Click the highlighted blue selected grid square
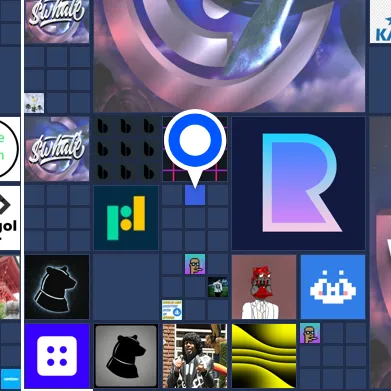391x391 pixels. coord(195,195)
